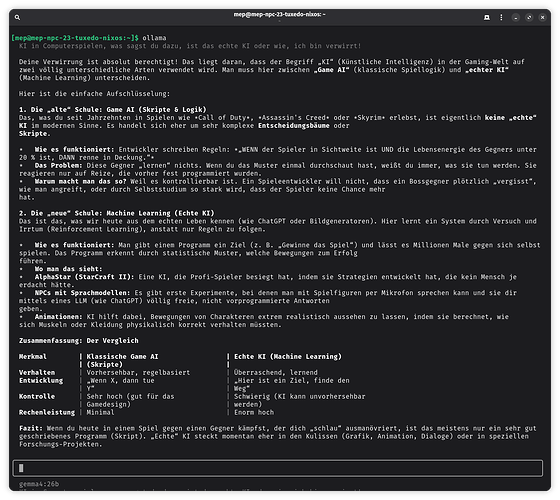Click the bold text 'Das Problem:'
This screenshot has width=560, height=500.
click(x=58, y=165)
